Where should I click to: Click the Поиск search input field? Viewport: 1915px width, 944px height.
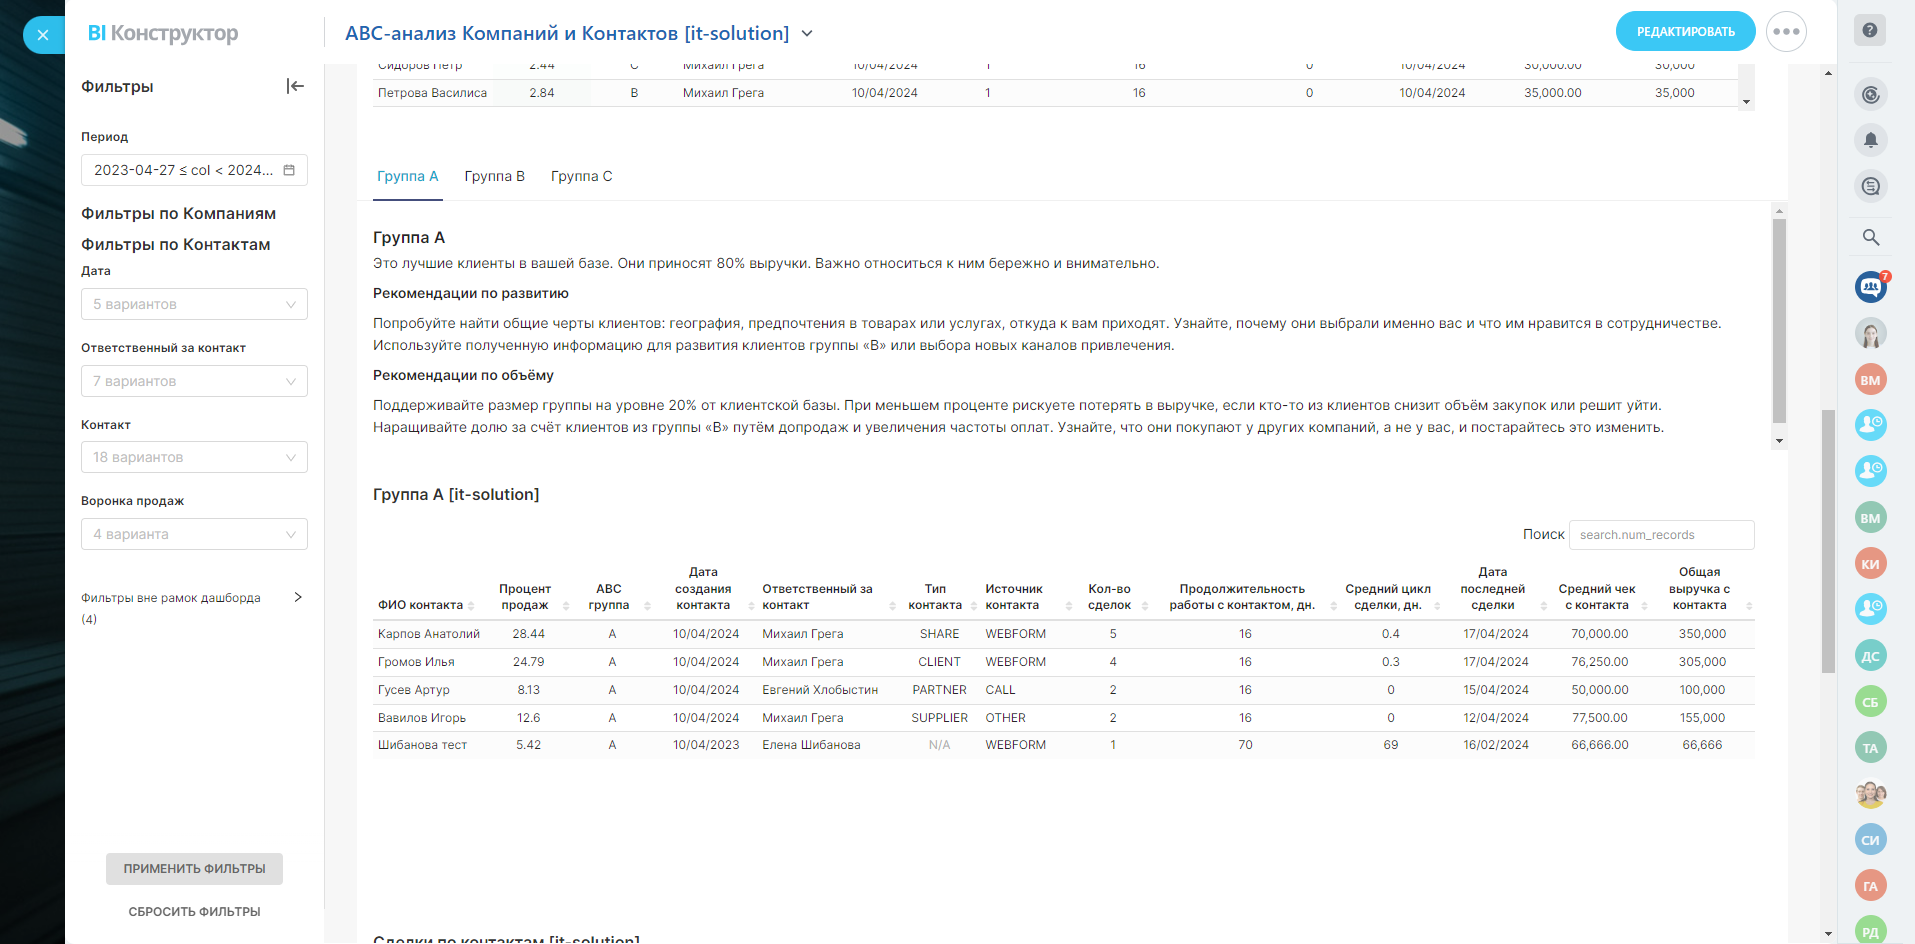[x=1661, y=535]
